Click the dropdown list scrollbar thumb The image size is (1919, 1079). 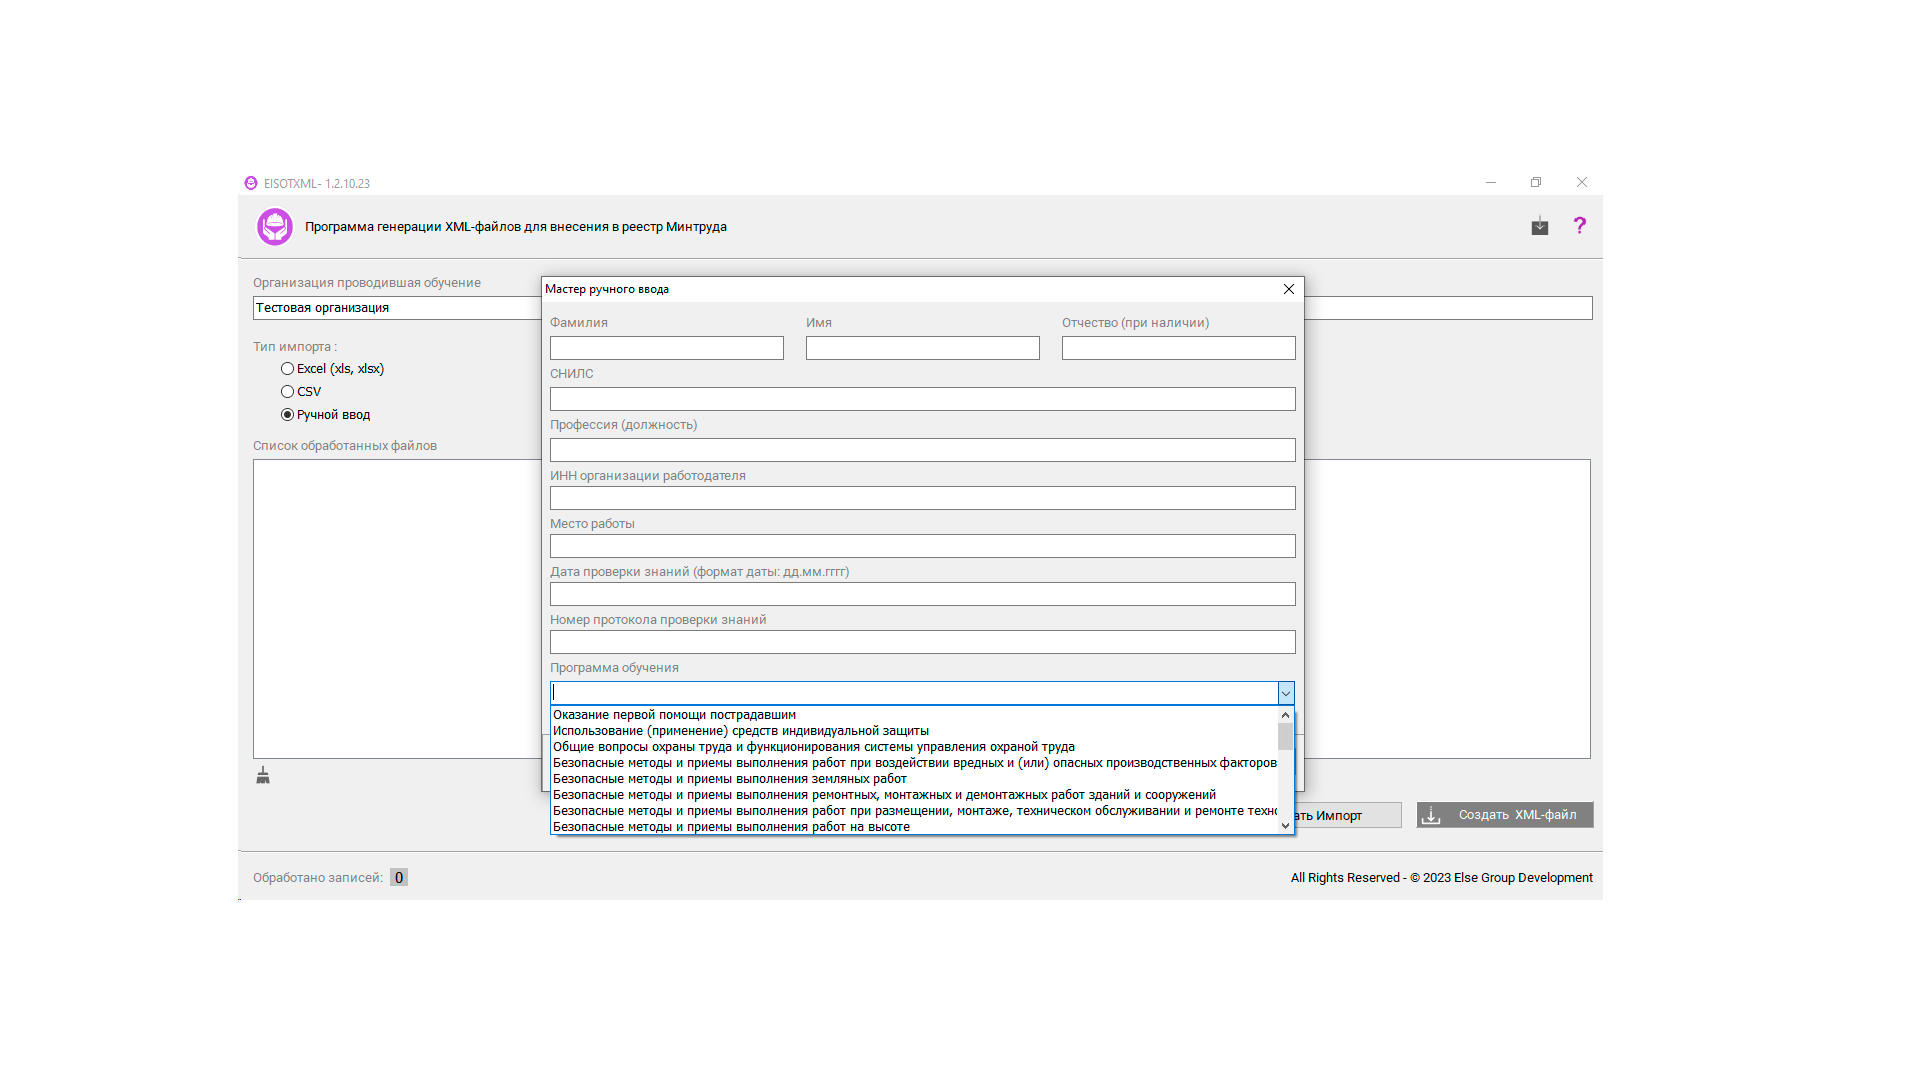pyautogui.click(x=1286, y=736)
